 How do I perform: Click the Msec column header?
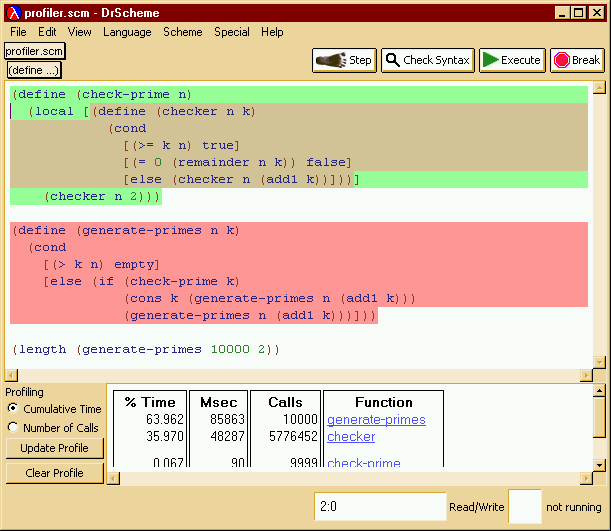tap(219, 402)
